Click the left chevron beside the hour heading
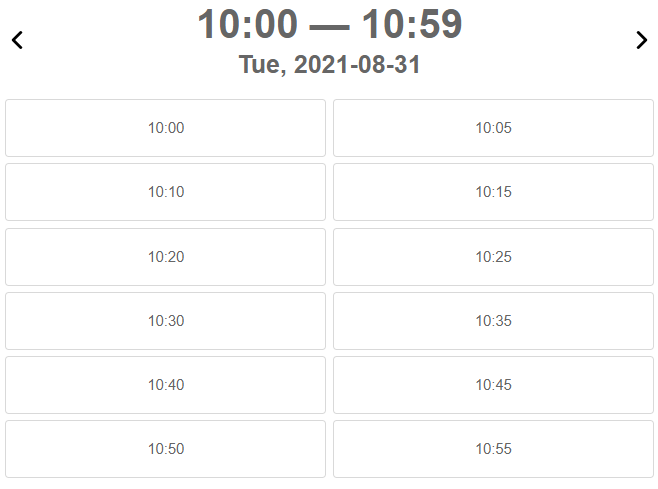This screenshot has width=658, height=489. pos(17,41)
